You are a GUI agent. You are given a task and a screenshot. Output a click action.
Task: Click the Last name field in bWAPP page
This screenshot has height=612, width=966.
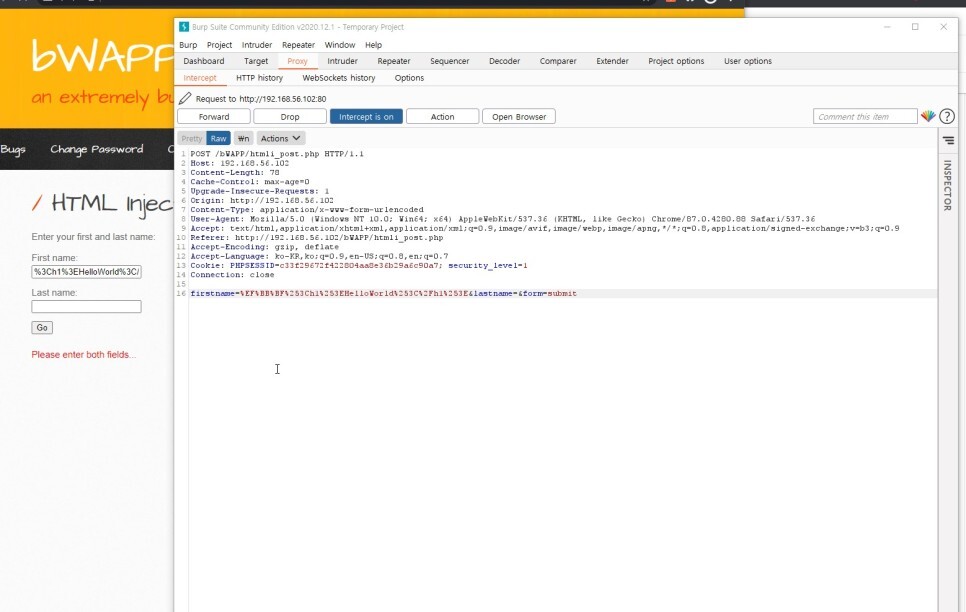tap(86, 306)
